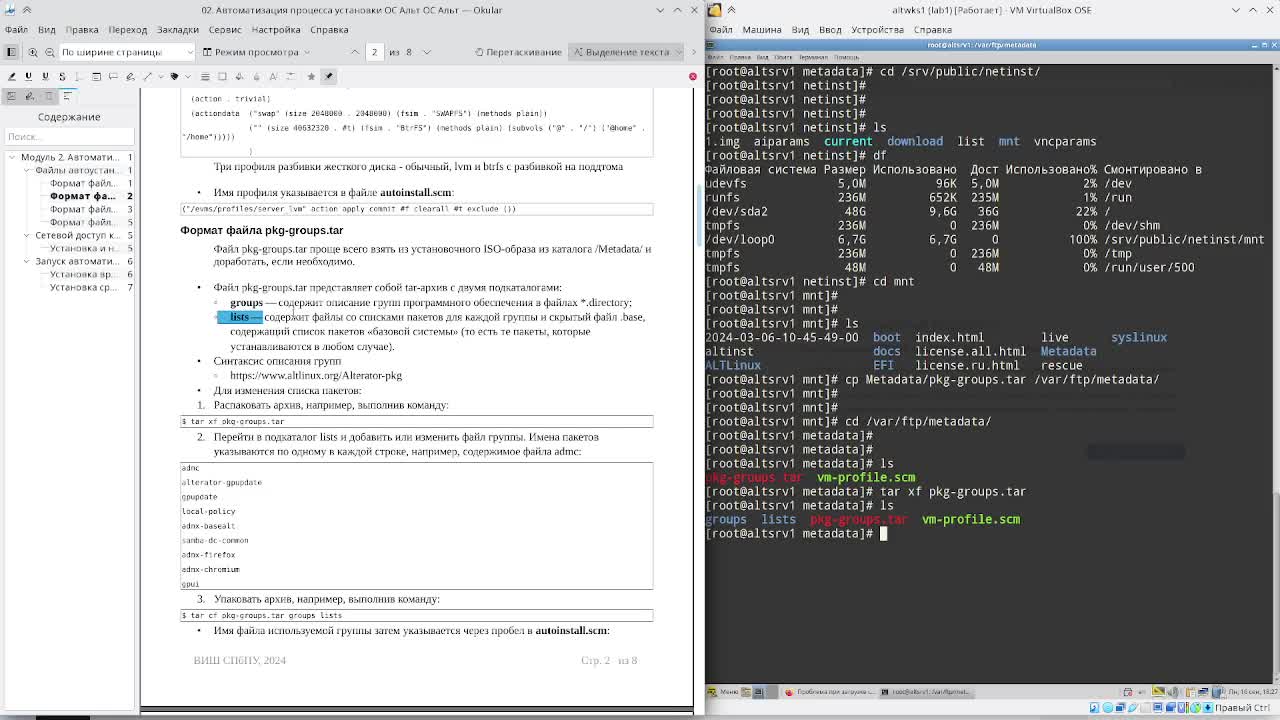Click the zoom out magnifier icon
The image size is (1280, 720).
tap(49, 52)
